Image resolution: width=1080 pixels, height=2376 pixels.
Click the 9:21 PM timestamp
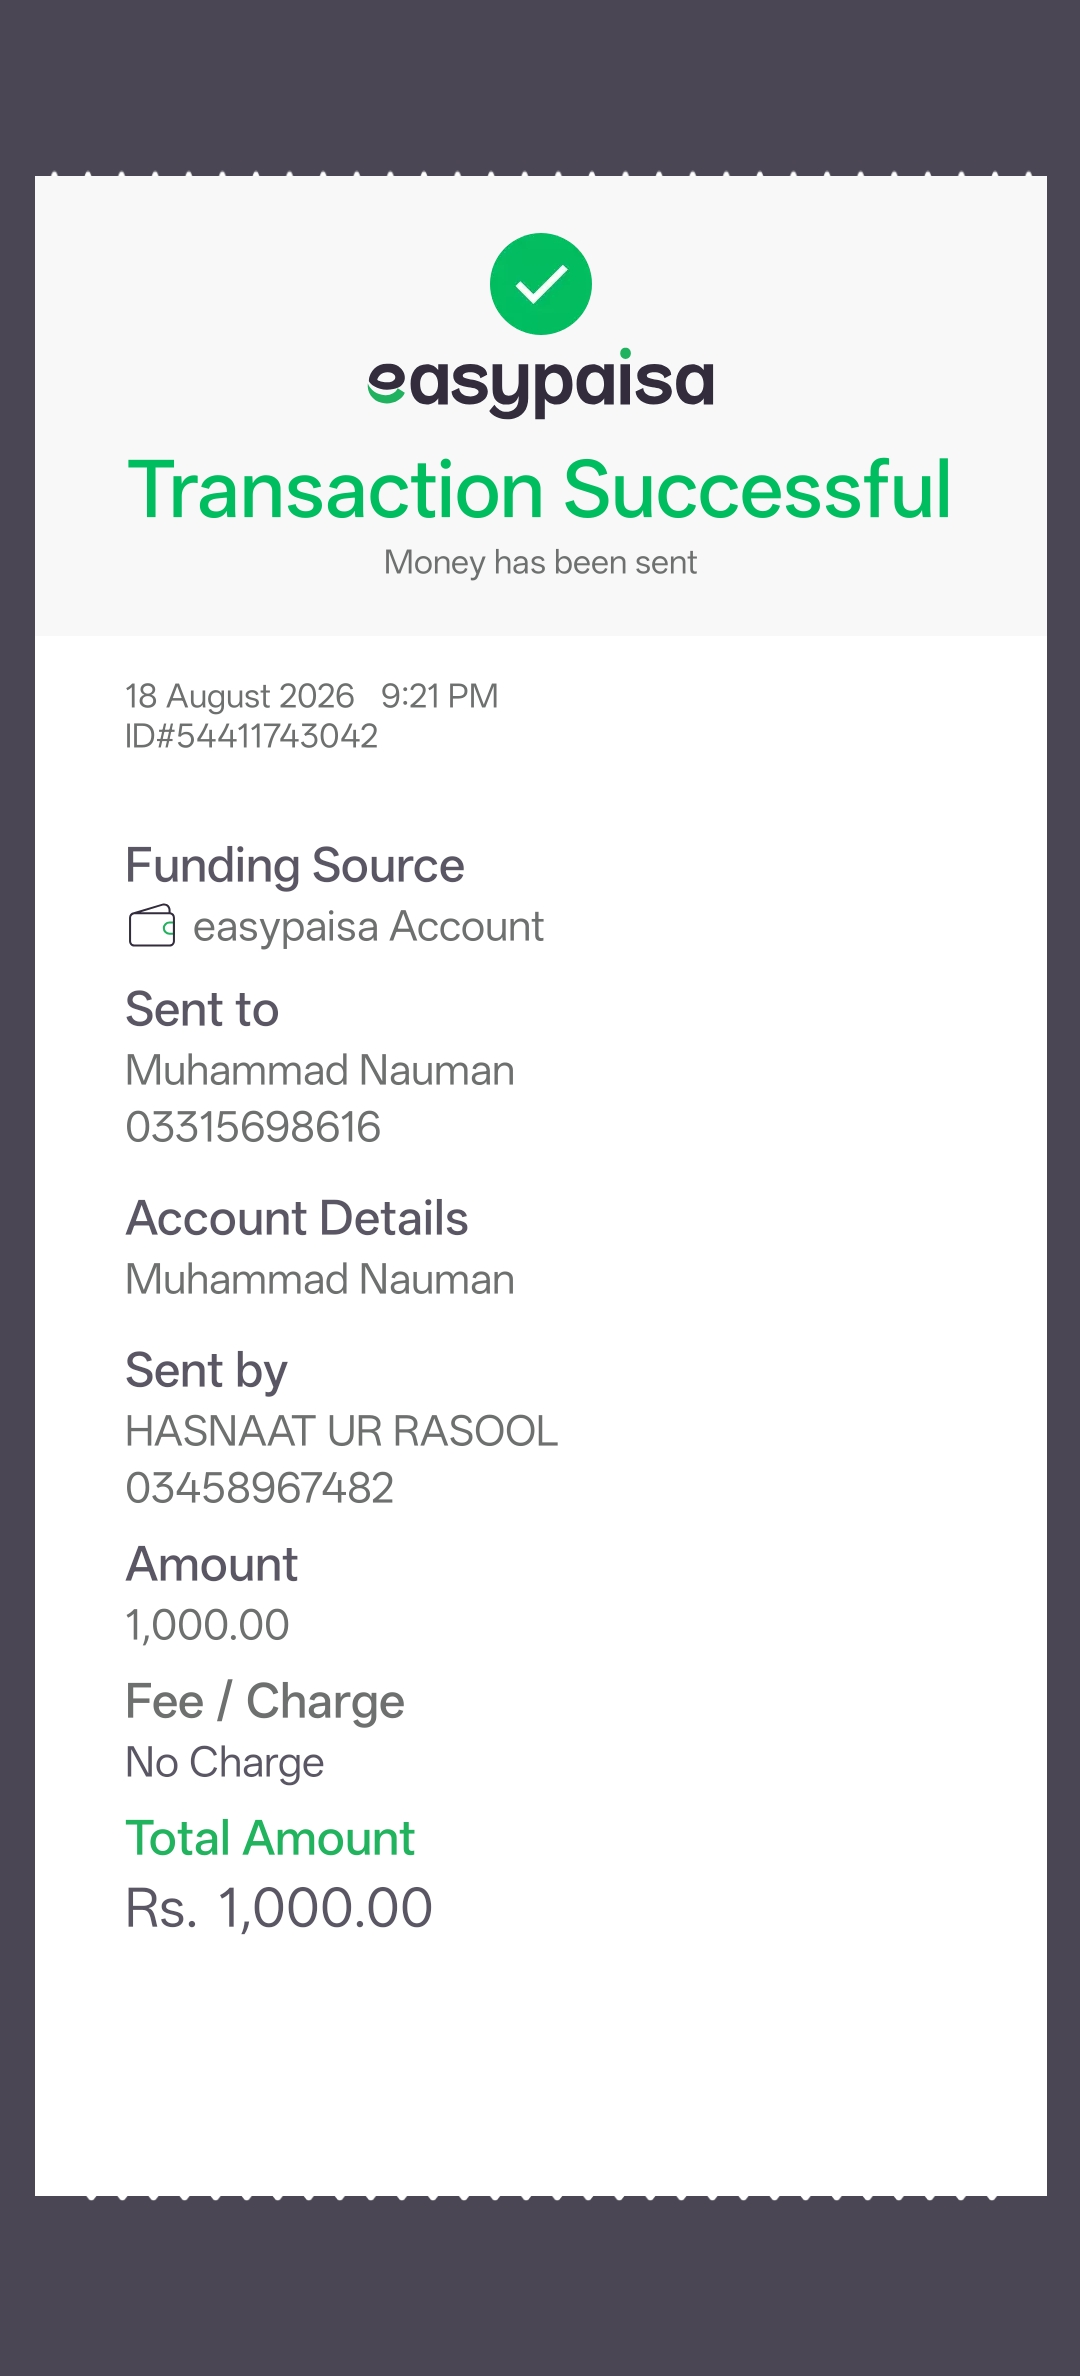coord(440,696)
